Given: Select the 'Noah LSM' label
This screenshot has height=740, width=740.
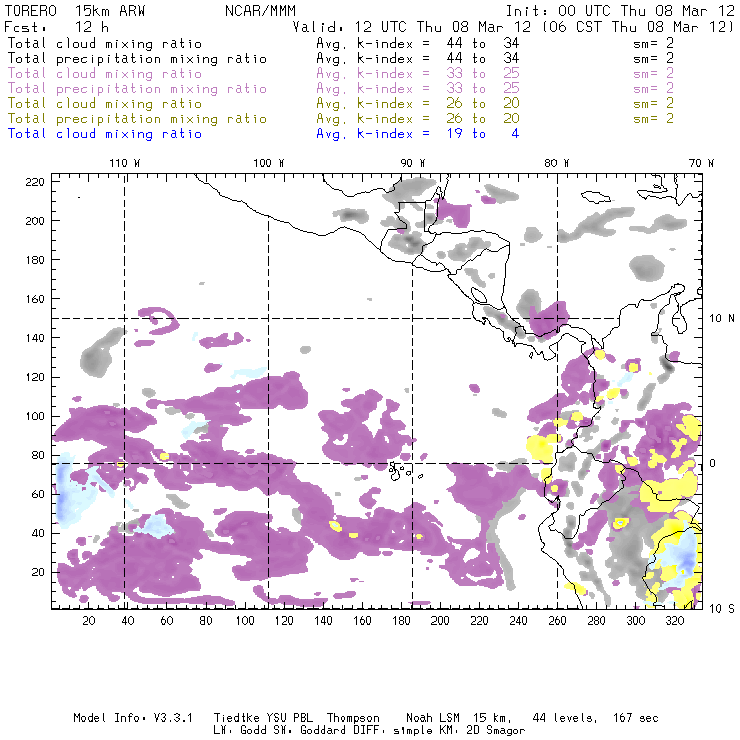Looking at the screenshot, I should tap(433, 718).
